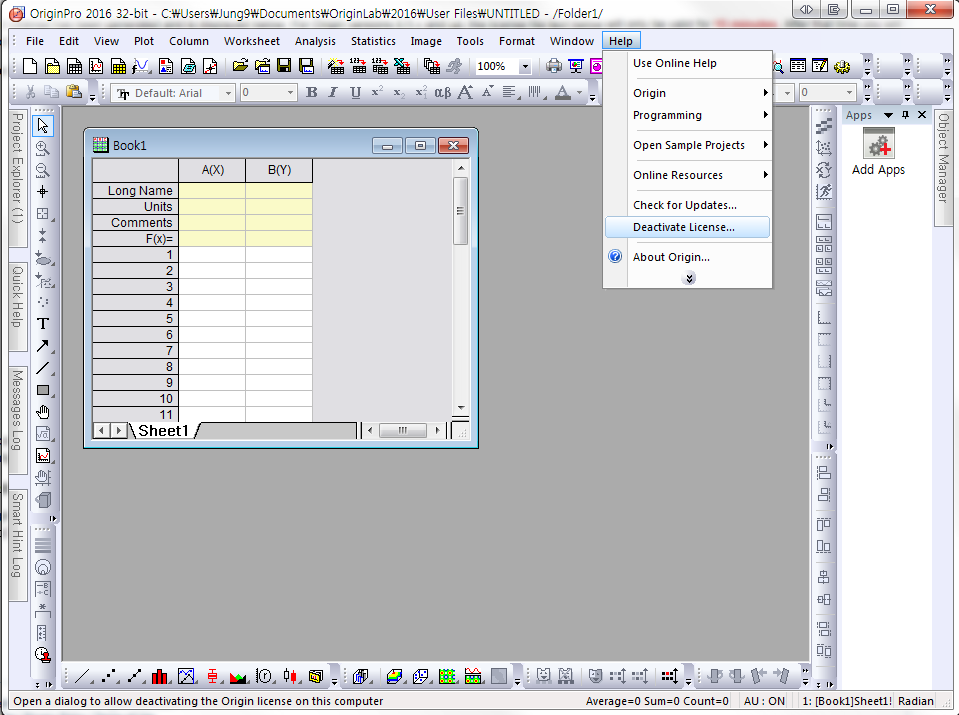Click the New Workbook toolbar icon

(x=75, y=66)
